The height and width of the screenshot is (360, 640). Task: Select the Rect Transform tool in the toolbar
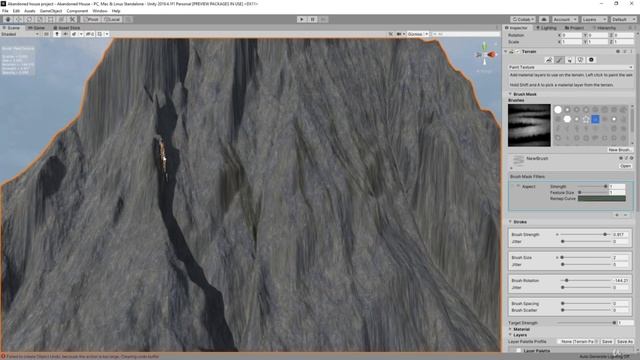tap(51, 19)
